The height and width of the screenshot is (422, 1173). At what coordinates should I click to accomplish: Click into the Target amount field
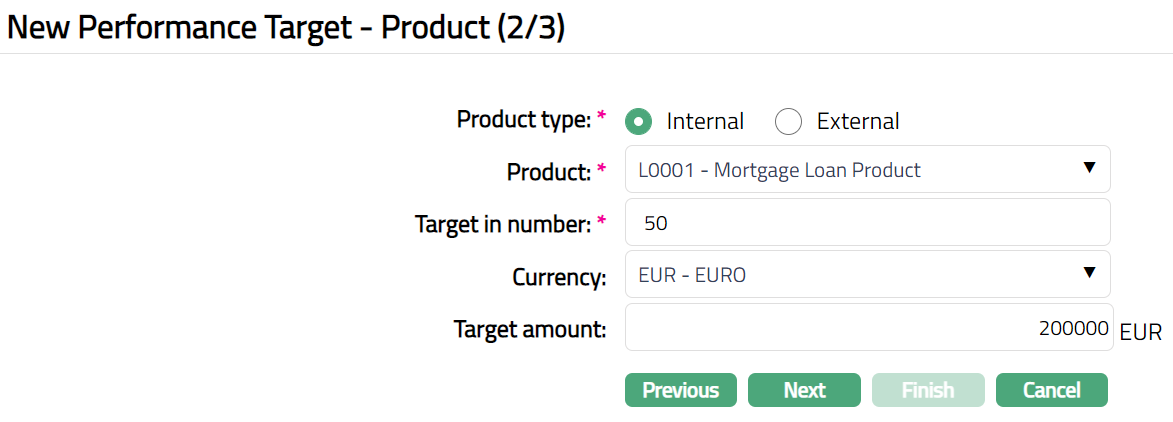(866, 327)
